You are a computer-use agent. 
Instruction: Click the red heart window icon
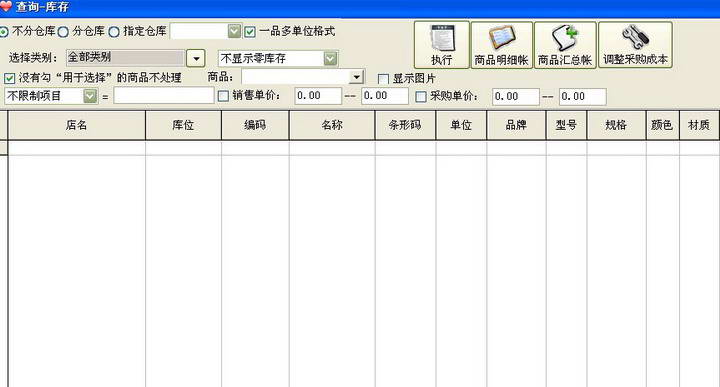[x=6, y=6]
